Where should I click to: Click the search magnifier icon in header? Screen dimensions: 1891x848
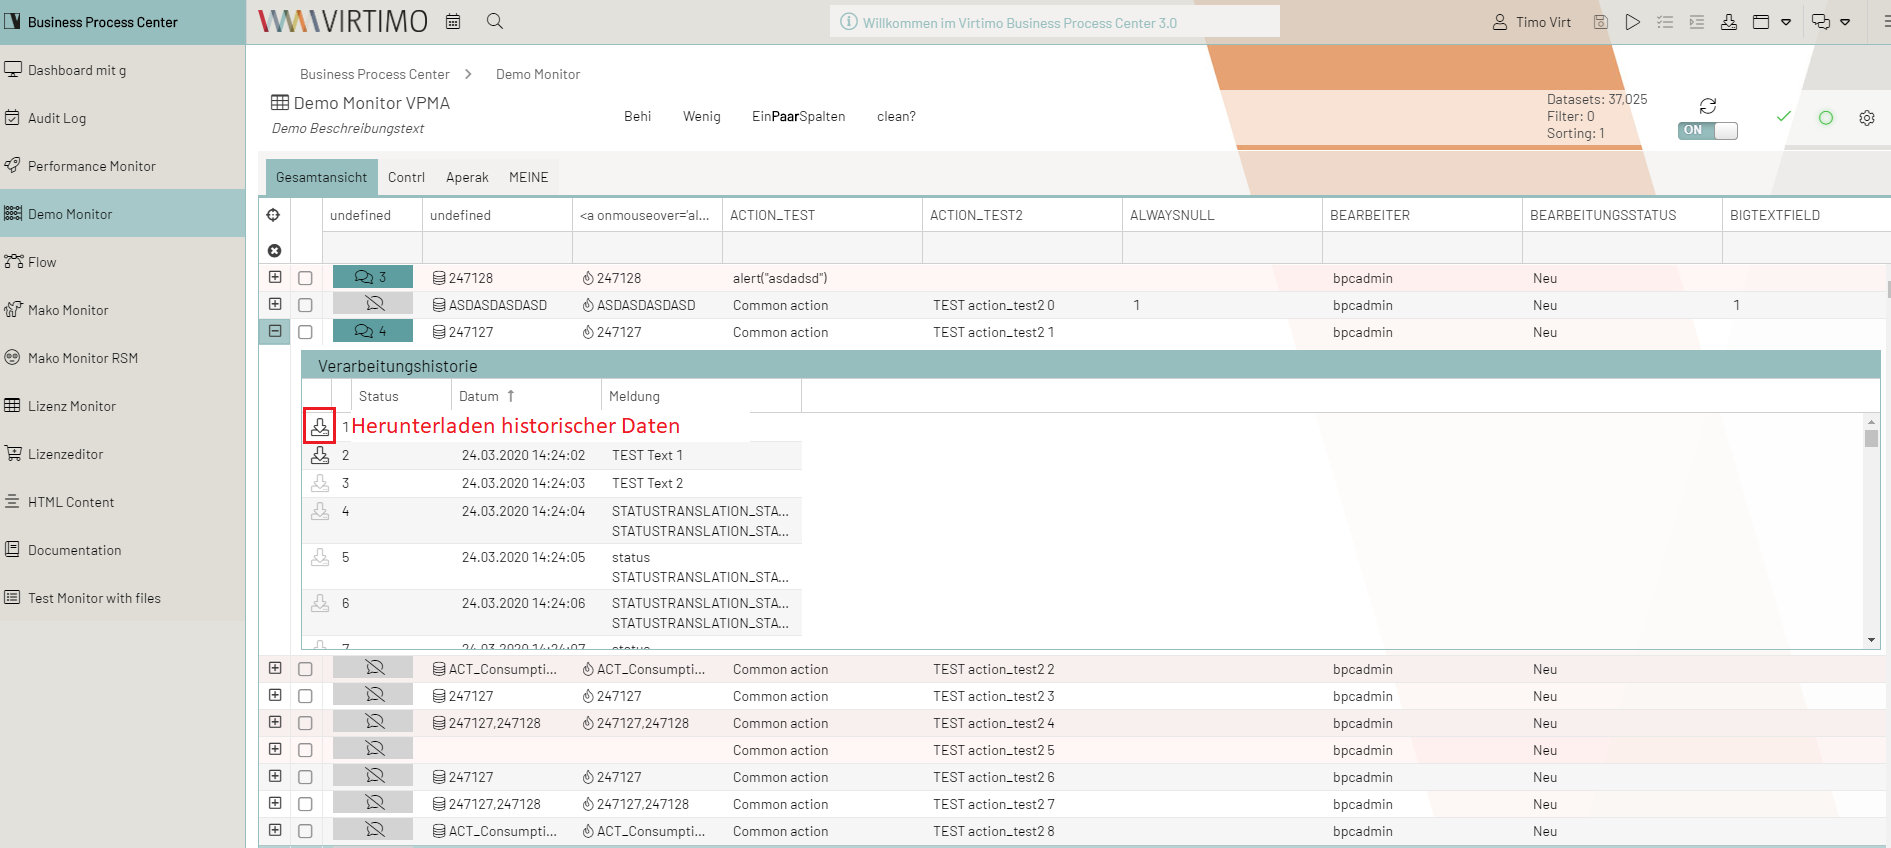tap(494, 21)
